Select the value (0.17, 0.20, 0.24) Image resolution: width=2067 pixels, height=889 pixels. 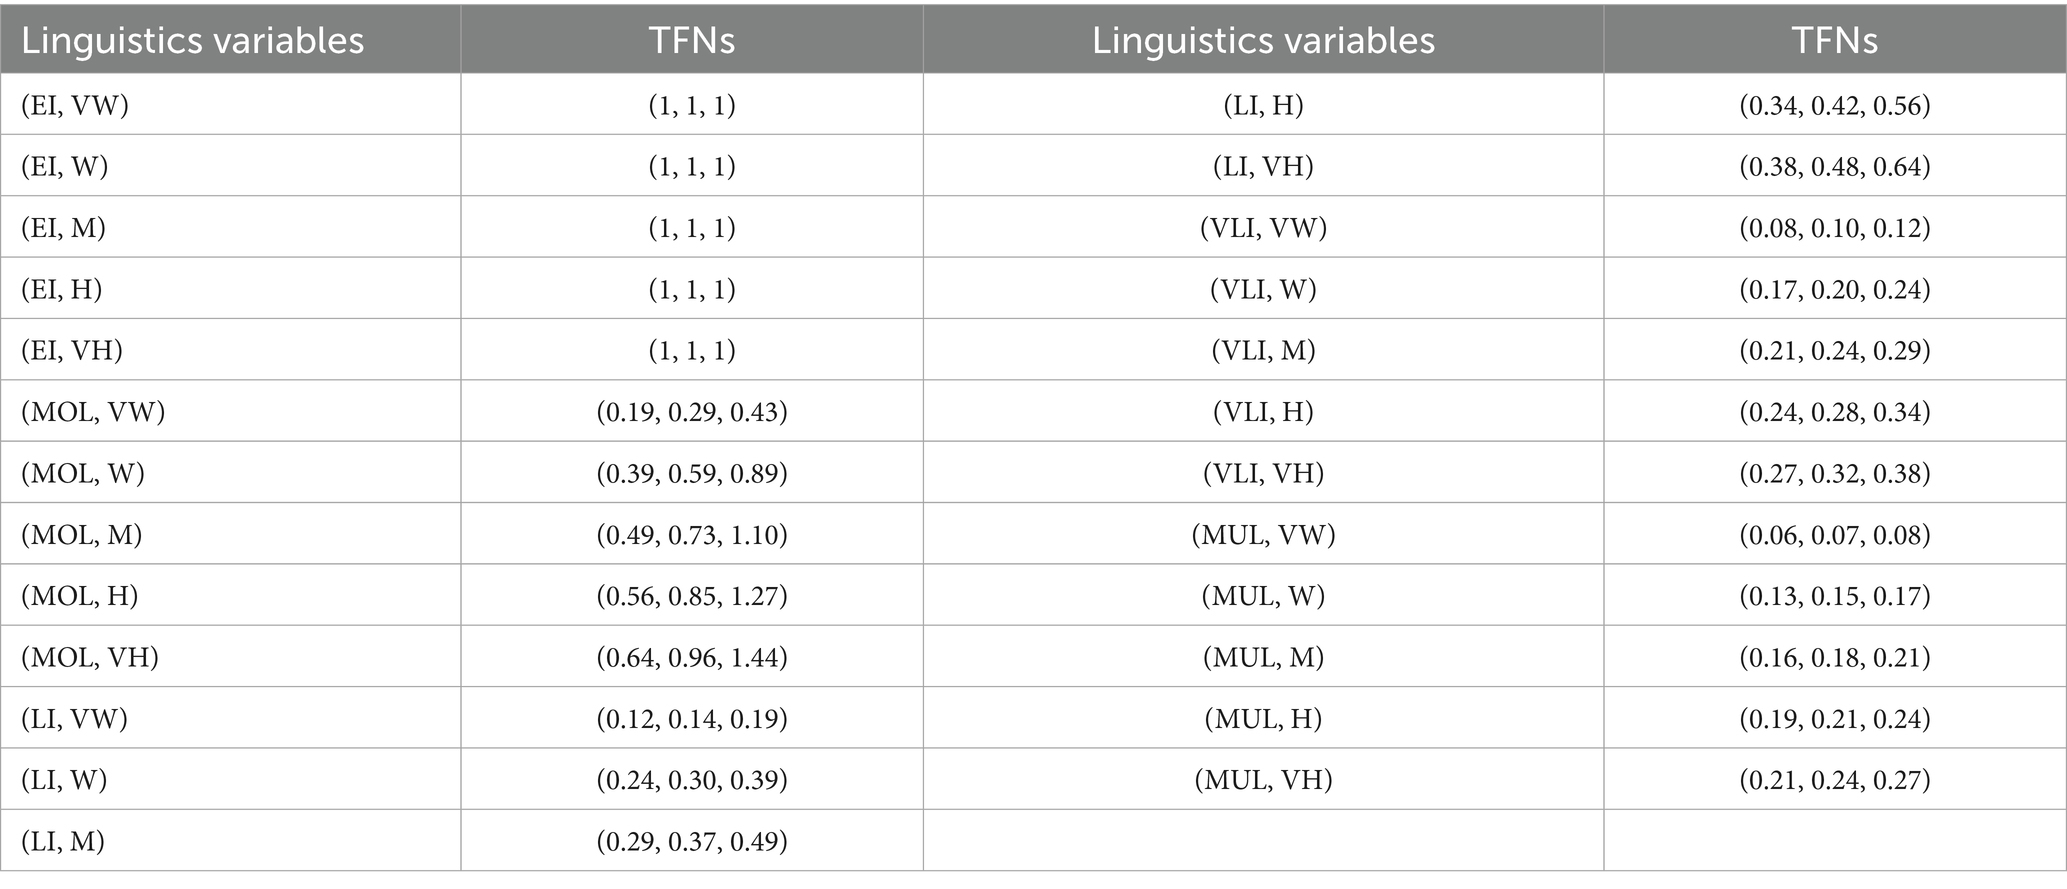(1834, 289)
